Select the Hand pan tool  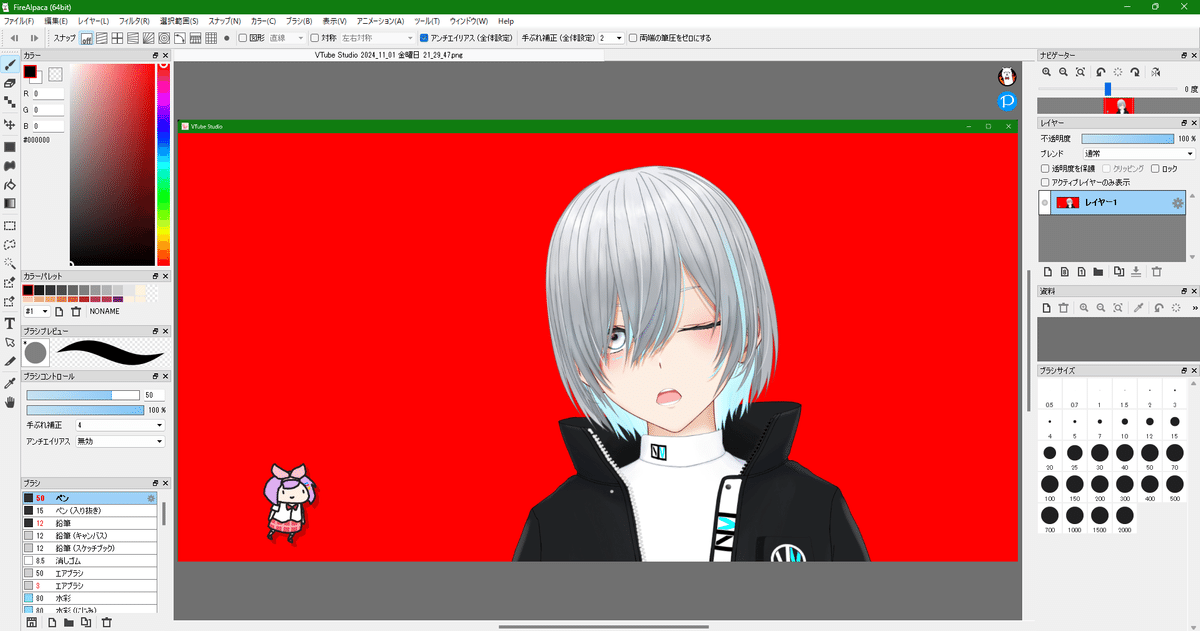click(9, 402)
